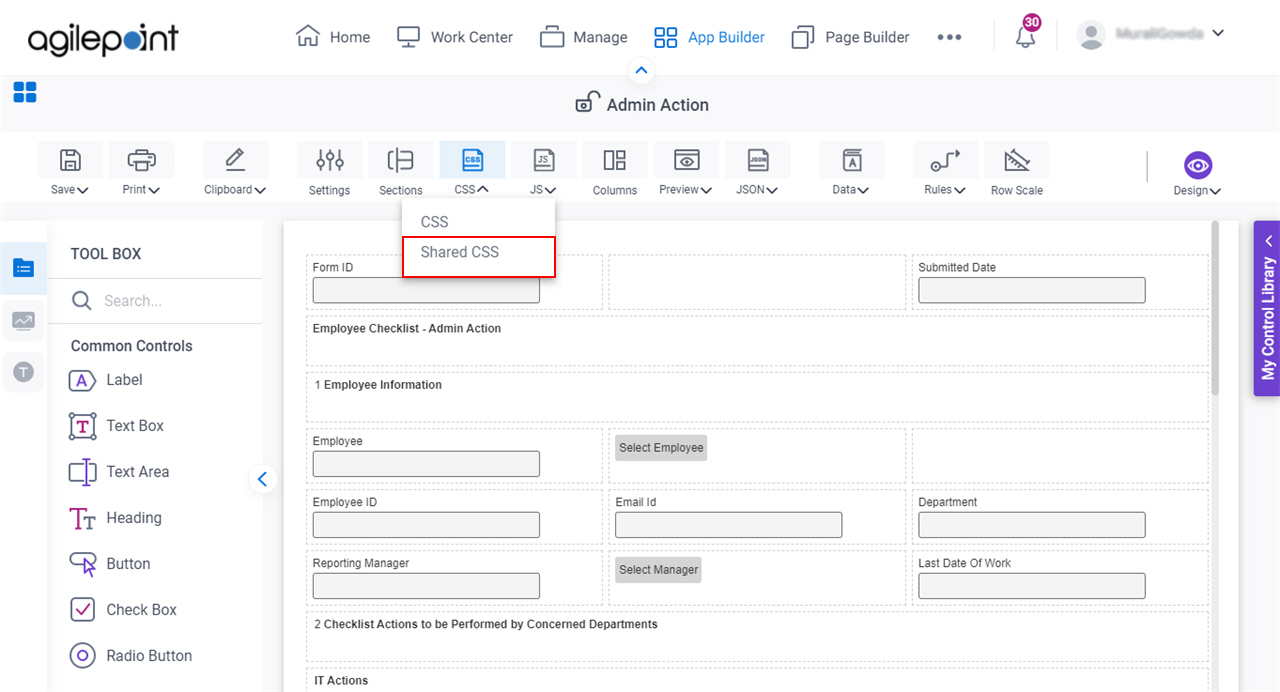Switch to App Builder tab
Screen dimensions: 1280x692
pyautogui.click(x=709, y=37)
